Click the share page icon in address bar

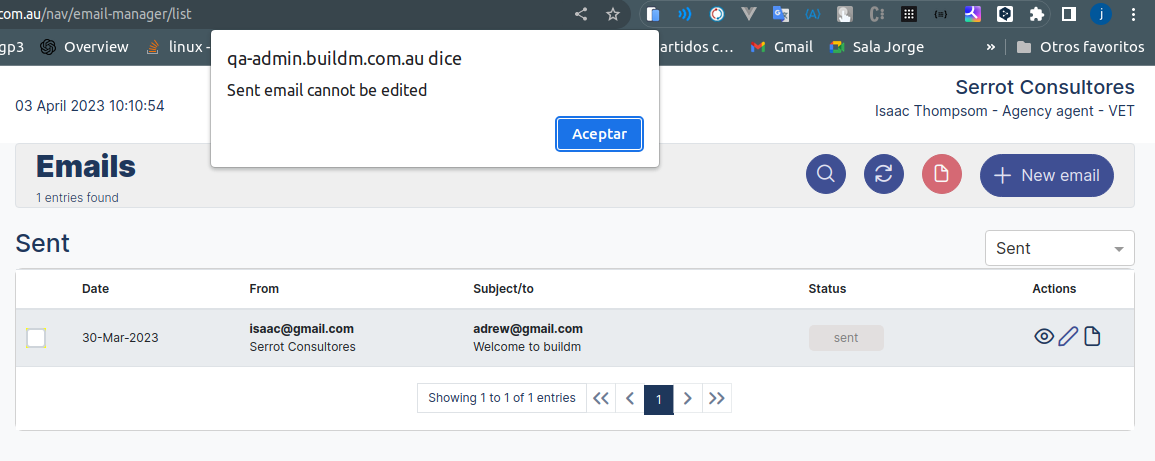point(581,14)
